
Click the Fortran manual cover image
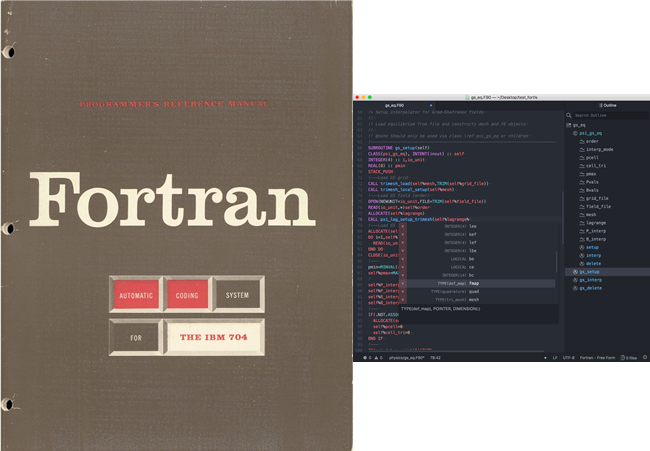(176, 226)
